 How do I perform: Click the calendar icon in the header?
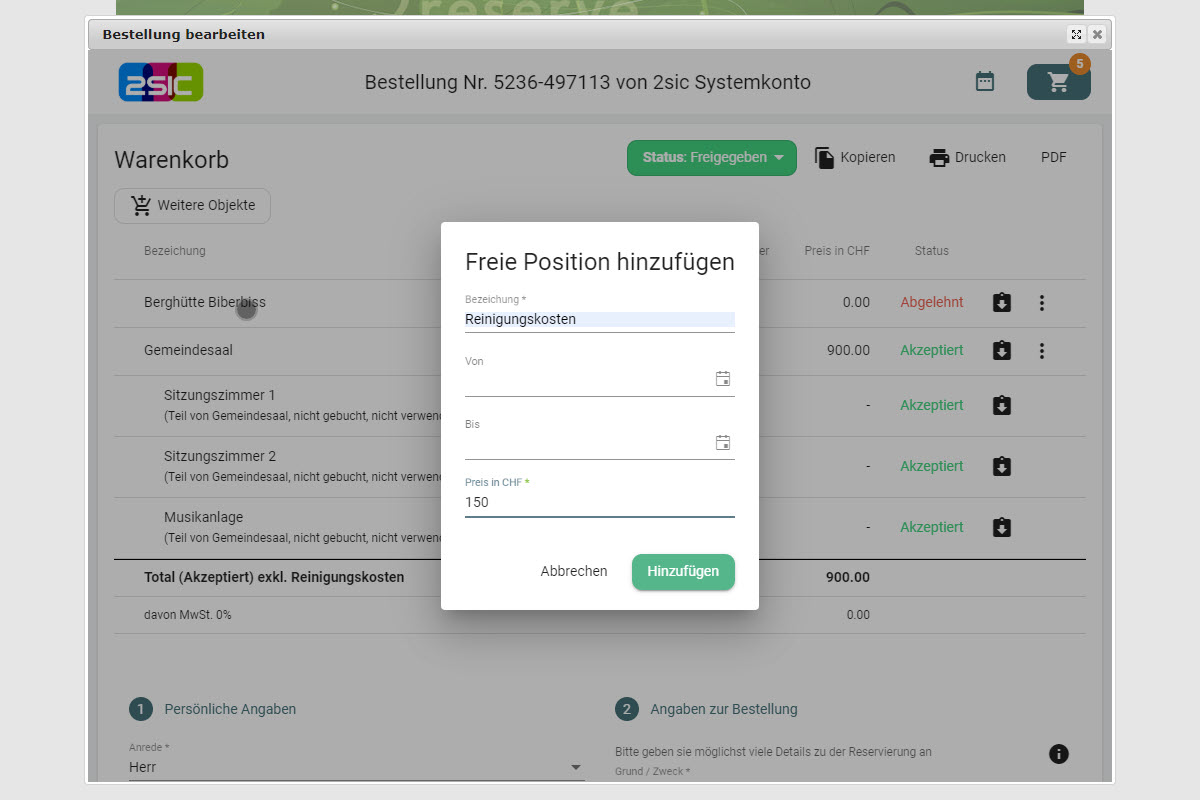[x=985, y=82]
